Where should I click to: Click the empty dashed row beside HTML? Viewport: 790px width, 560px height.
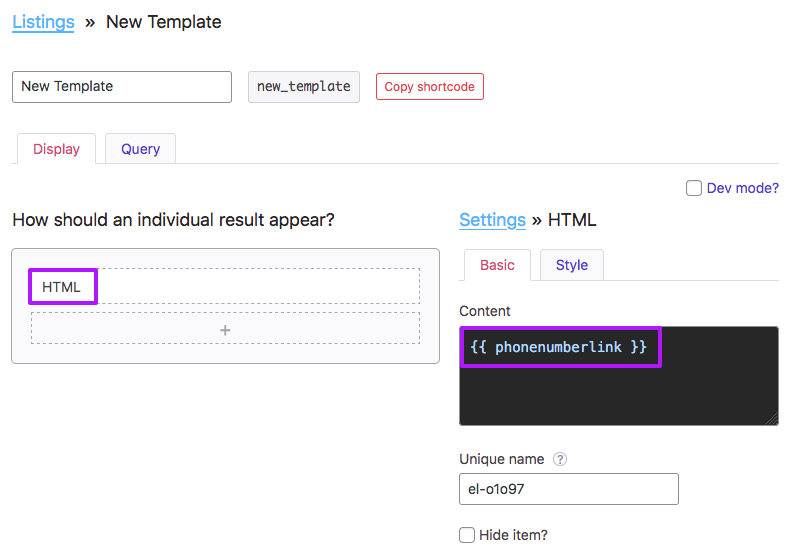click(258, 286)
